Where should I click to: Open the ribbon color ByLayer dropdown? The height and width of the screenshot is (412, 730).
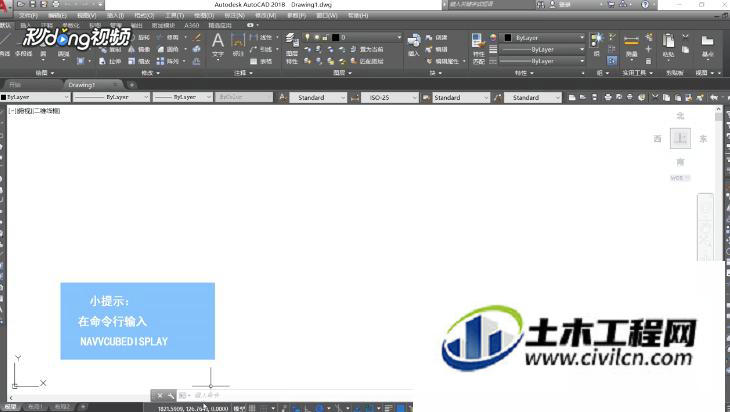click(542, 37)
